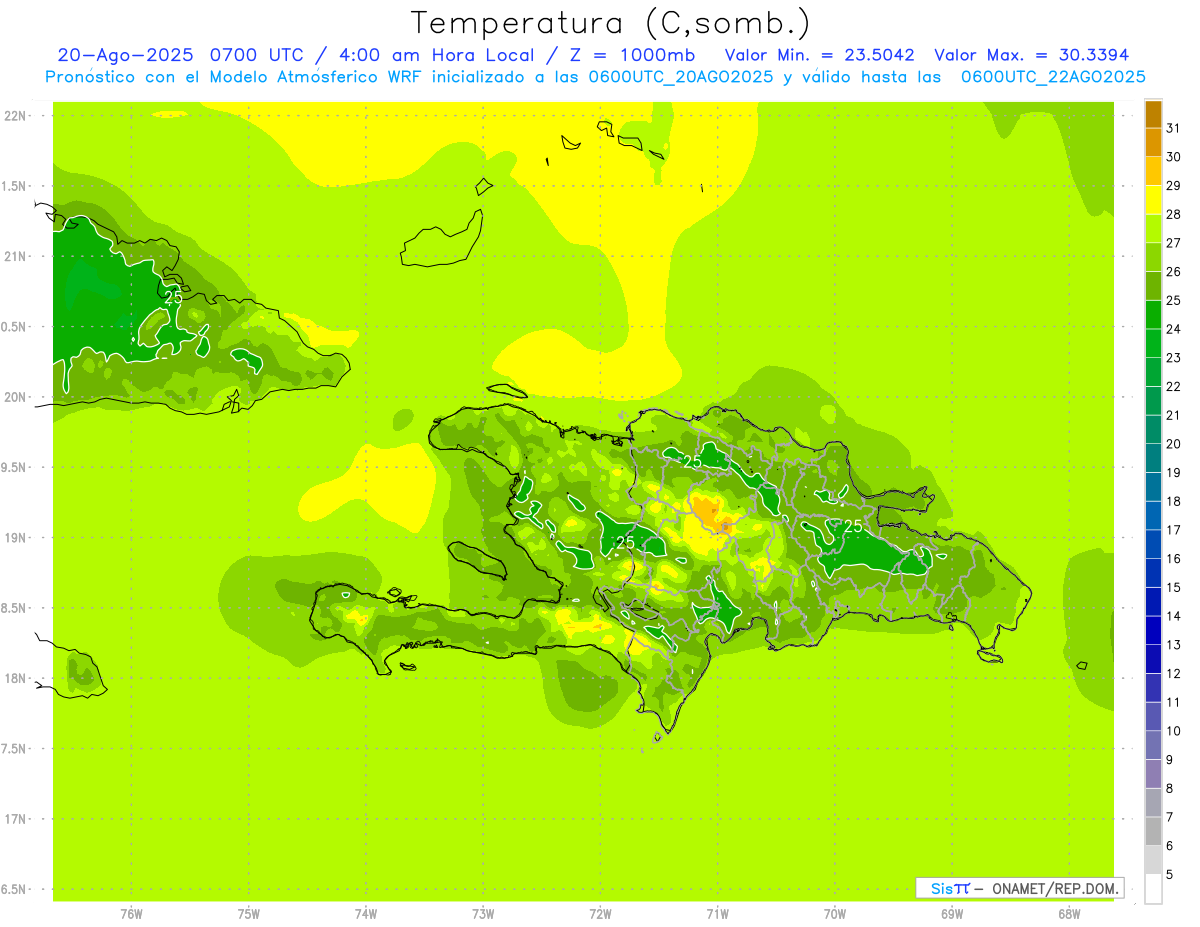
Task: Select the "20-Ago-2025 0700 UTC" date text
Action: pos(180,55)
